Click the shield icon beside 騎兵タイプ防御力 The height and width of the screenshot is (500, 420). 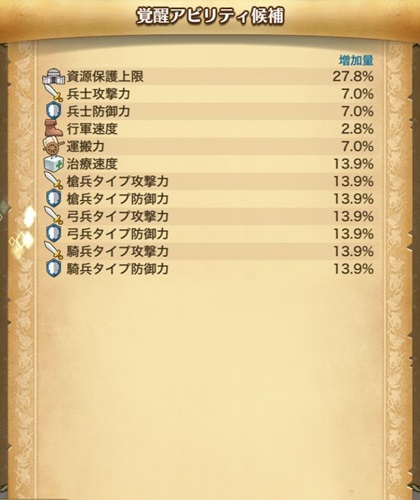click(54, 269)
